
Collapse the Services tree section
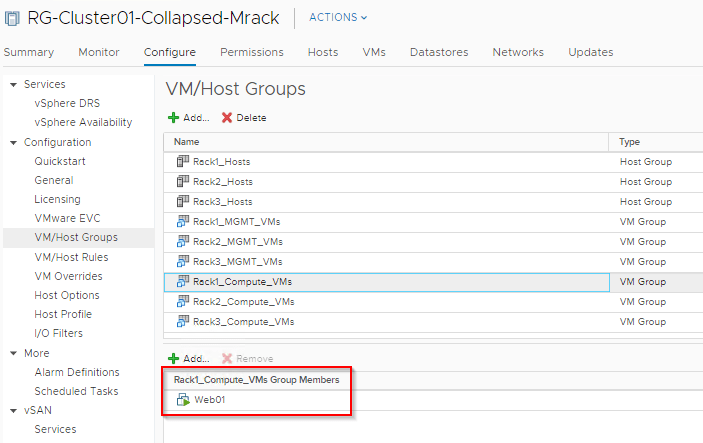pyautogui.click(x=13, y=85)
